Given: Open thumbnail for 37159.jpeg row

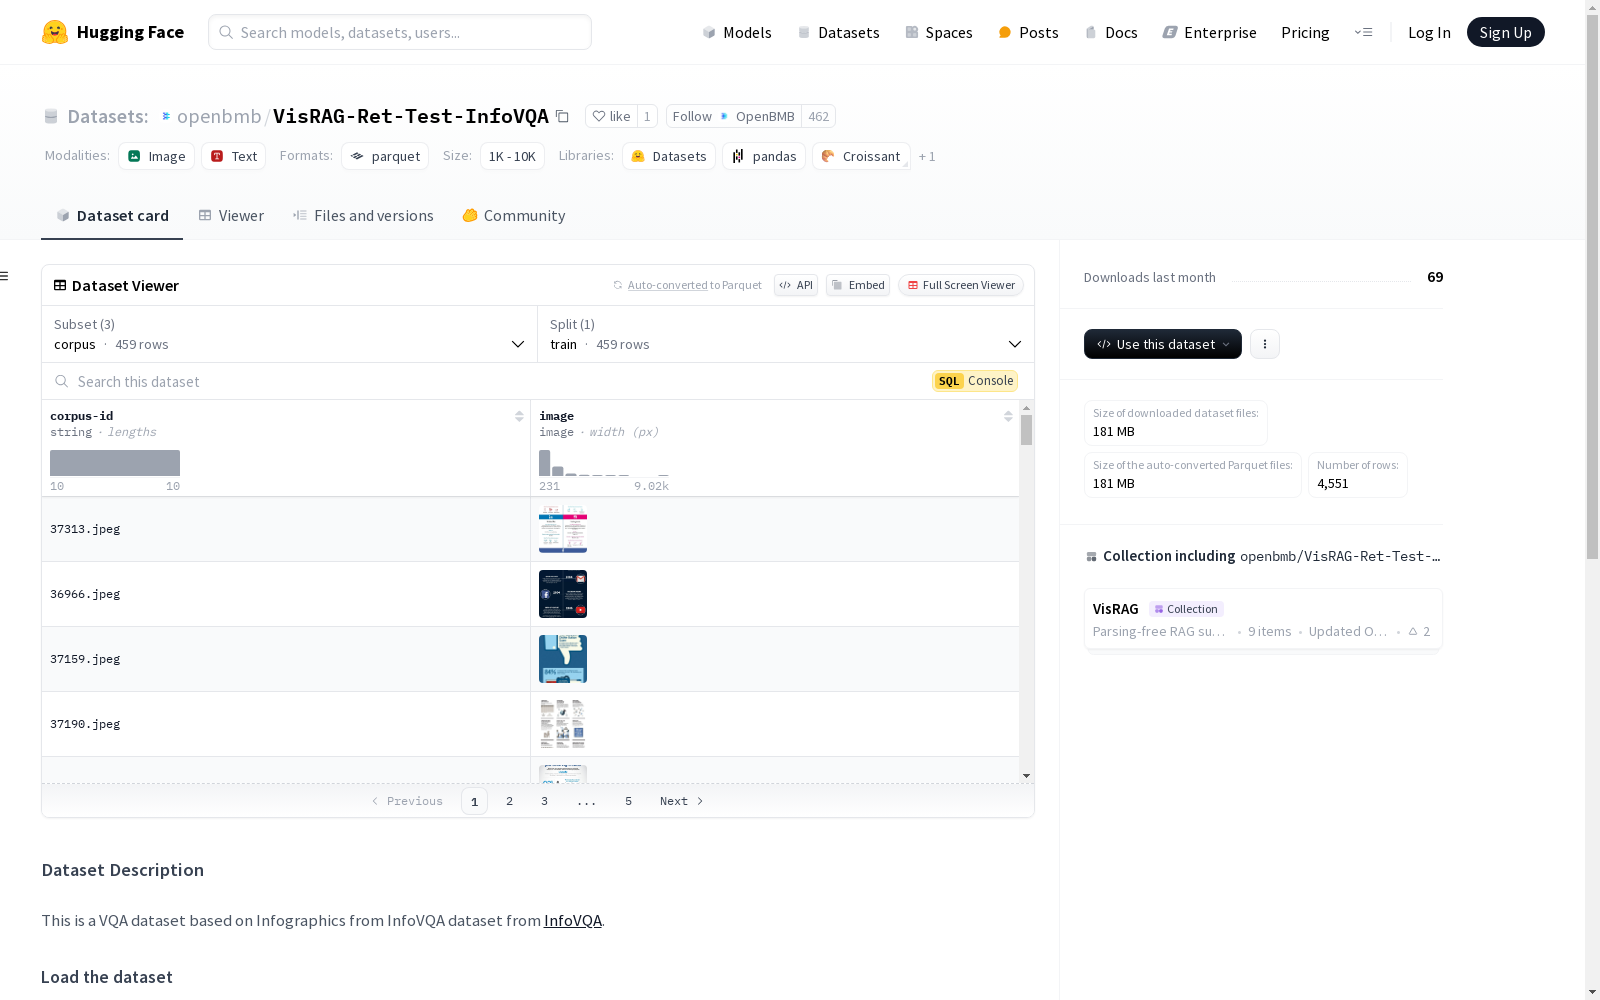Looking at the screenshot, I should point(563,659).
